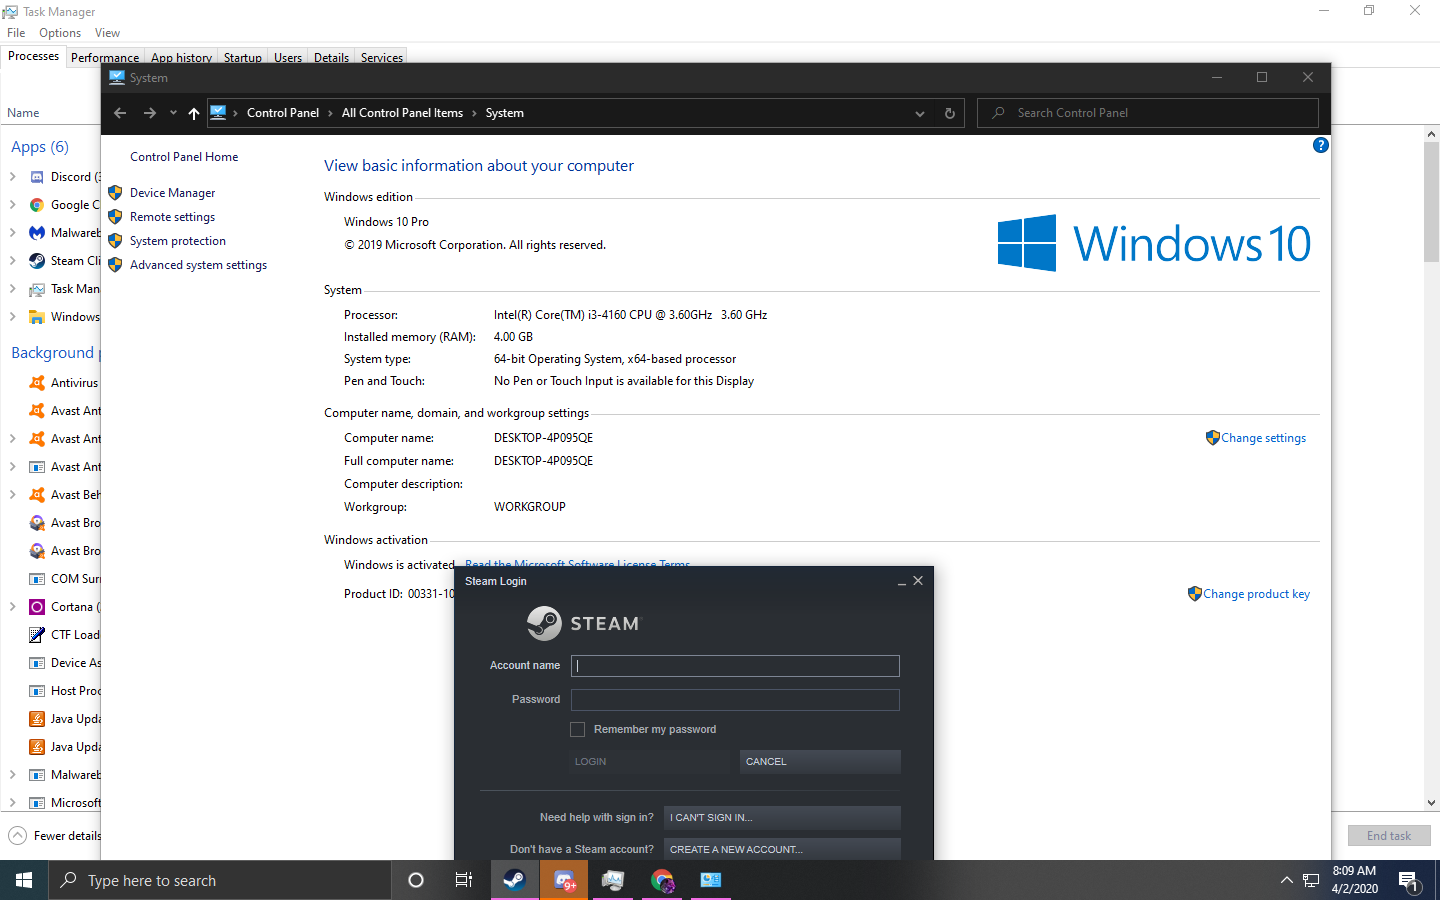
Task: Open Task Manager File menu
Action: pos(16,33)
